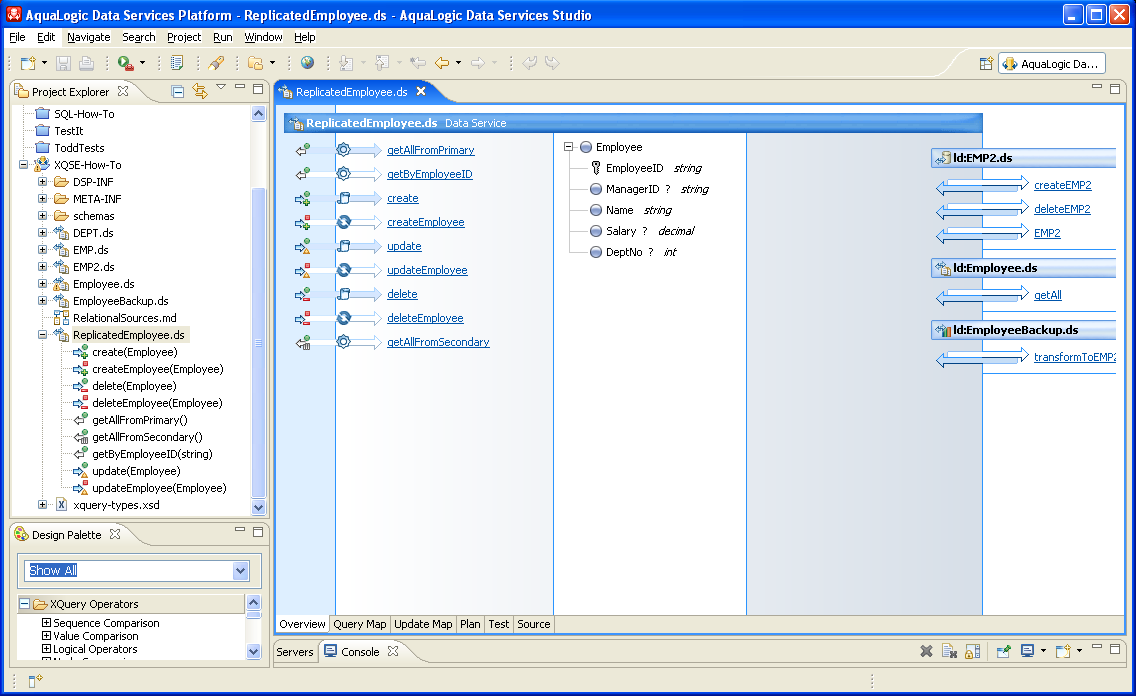Screen dimensions: 1136x696
Task: Click the Open Perspective icon
Action: click(986, 64)
